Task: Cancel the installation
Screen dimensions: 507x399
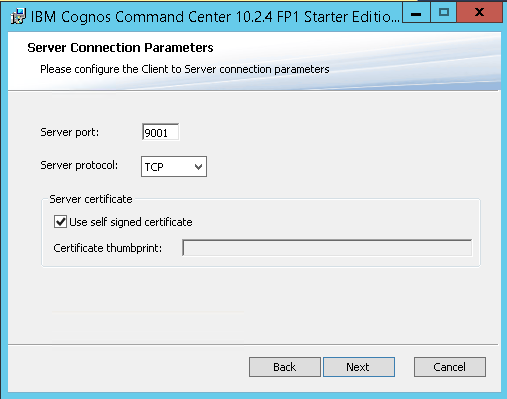Action: point(450,367)
